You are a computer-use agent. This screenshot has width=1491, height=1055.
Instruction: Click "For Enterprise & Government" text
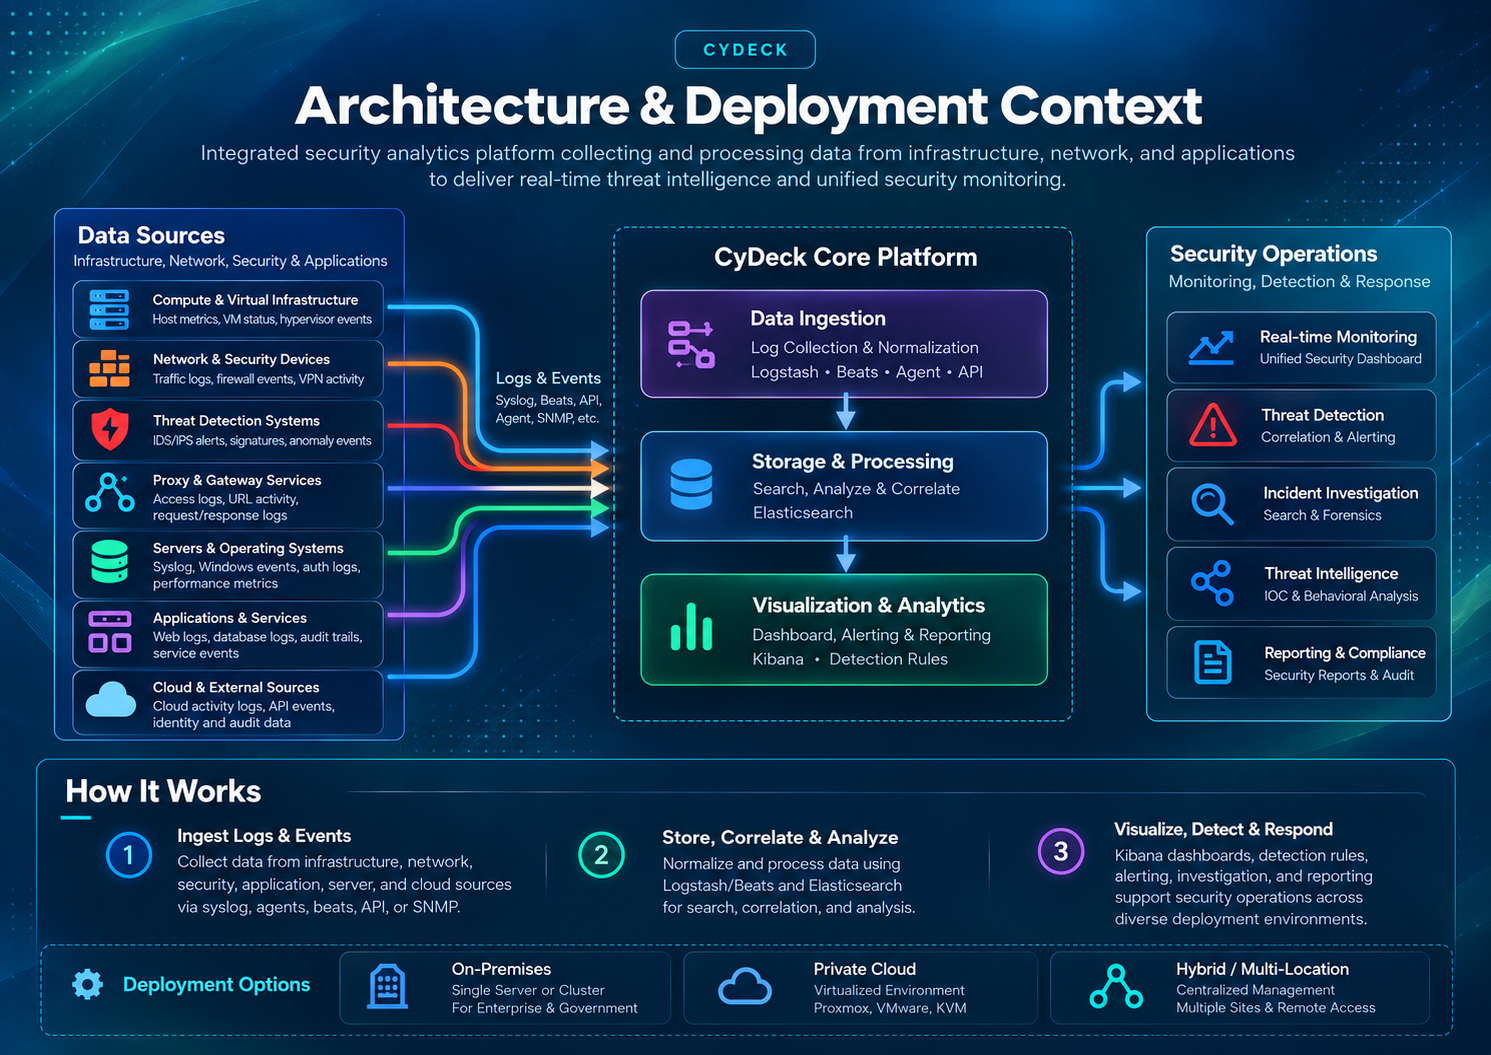tap(544, 1008)
